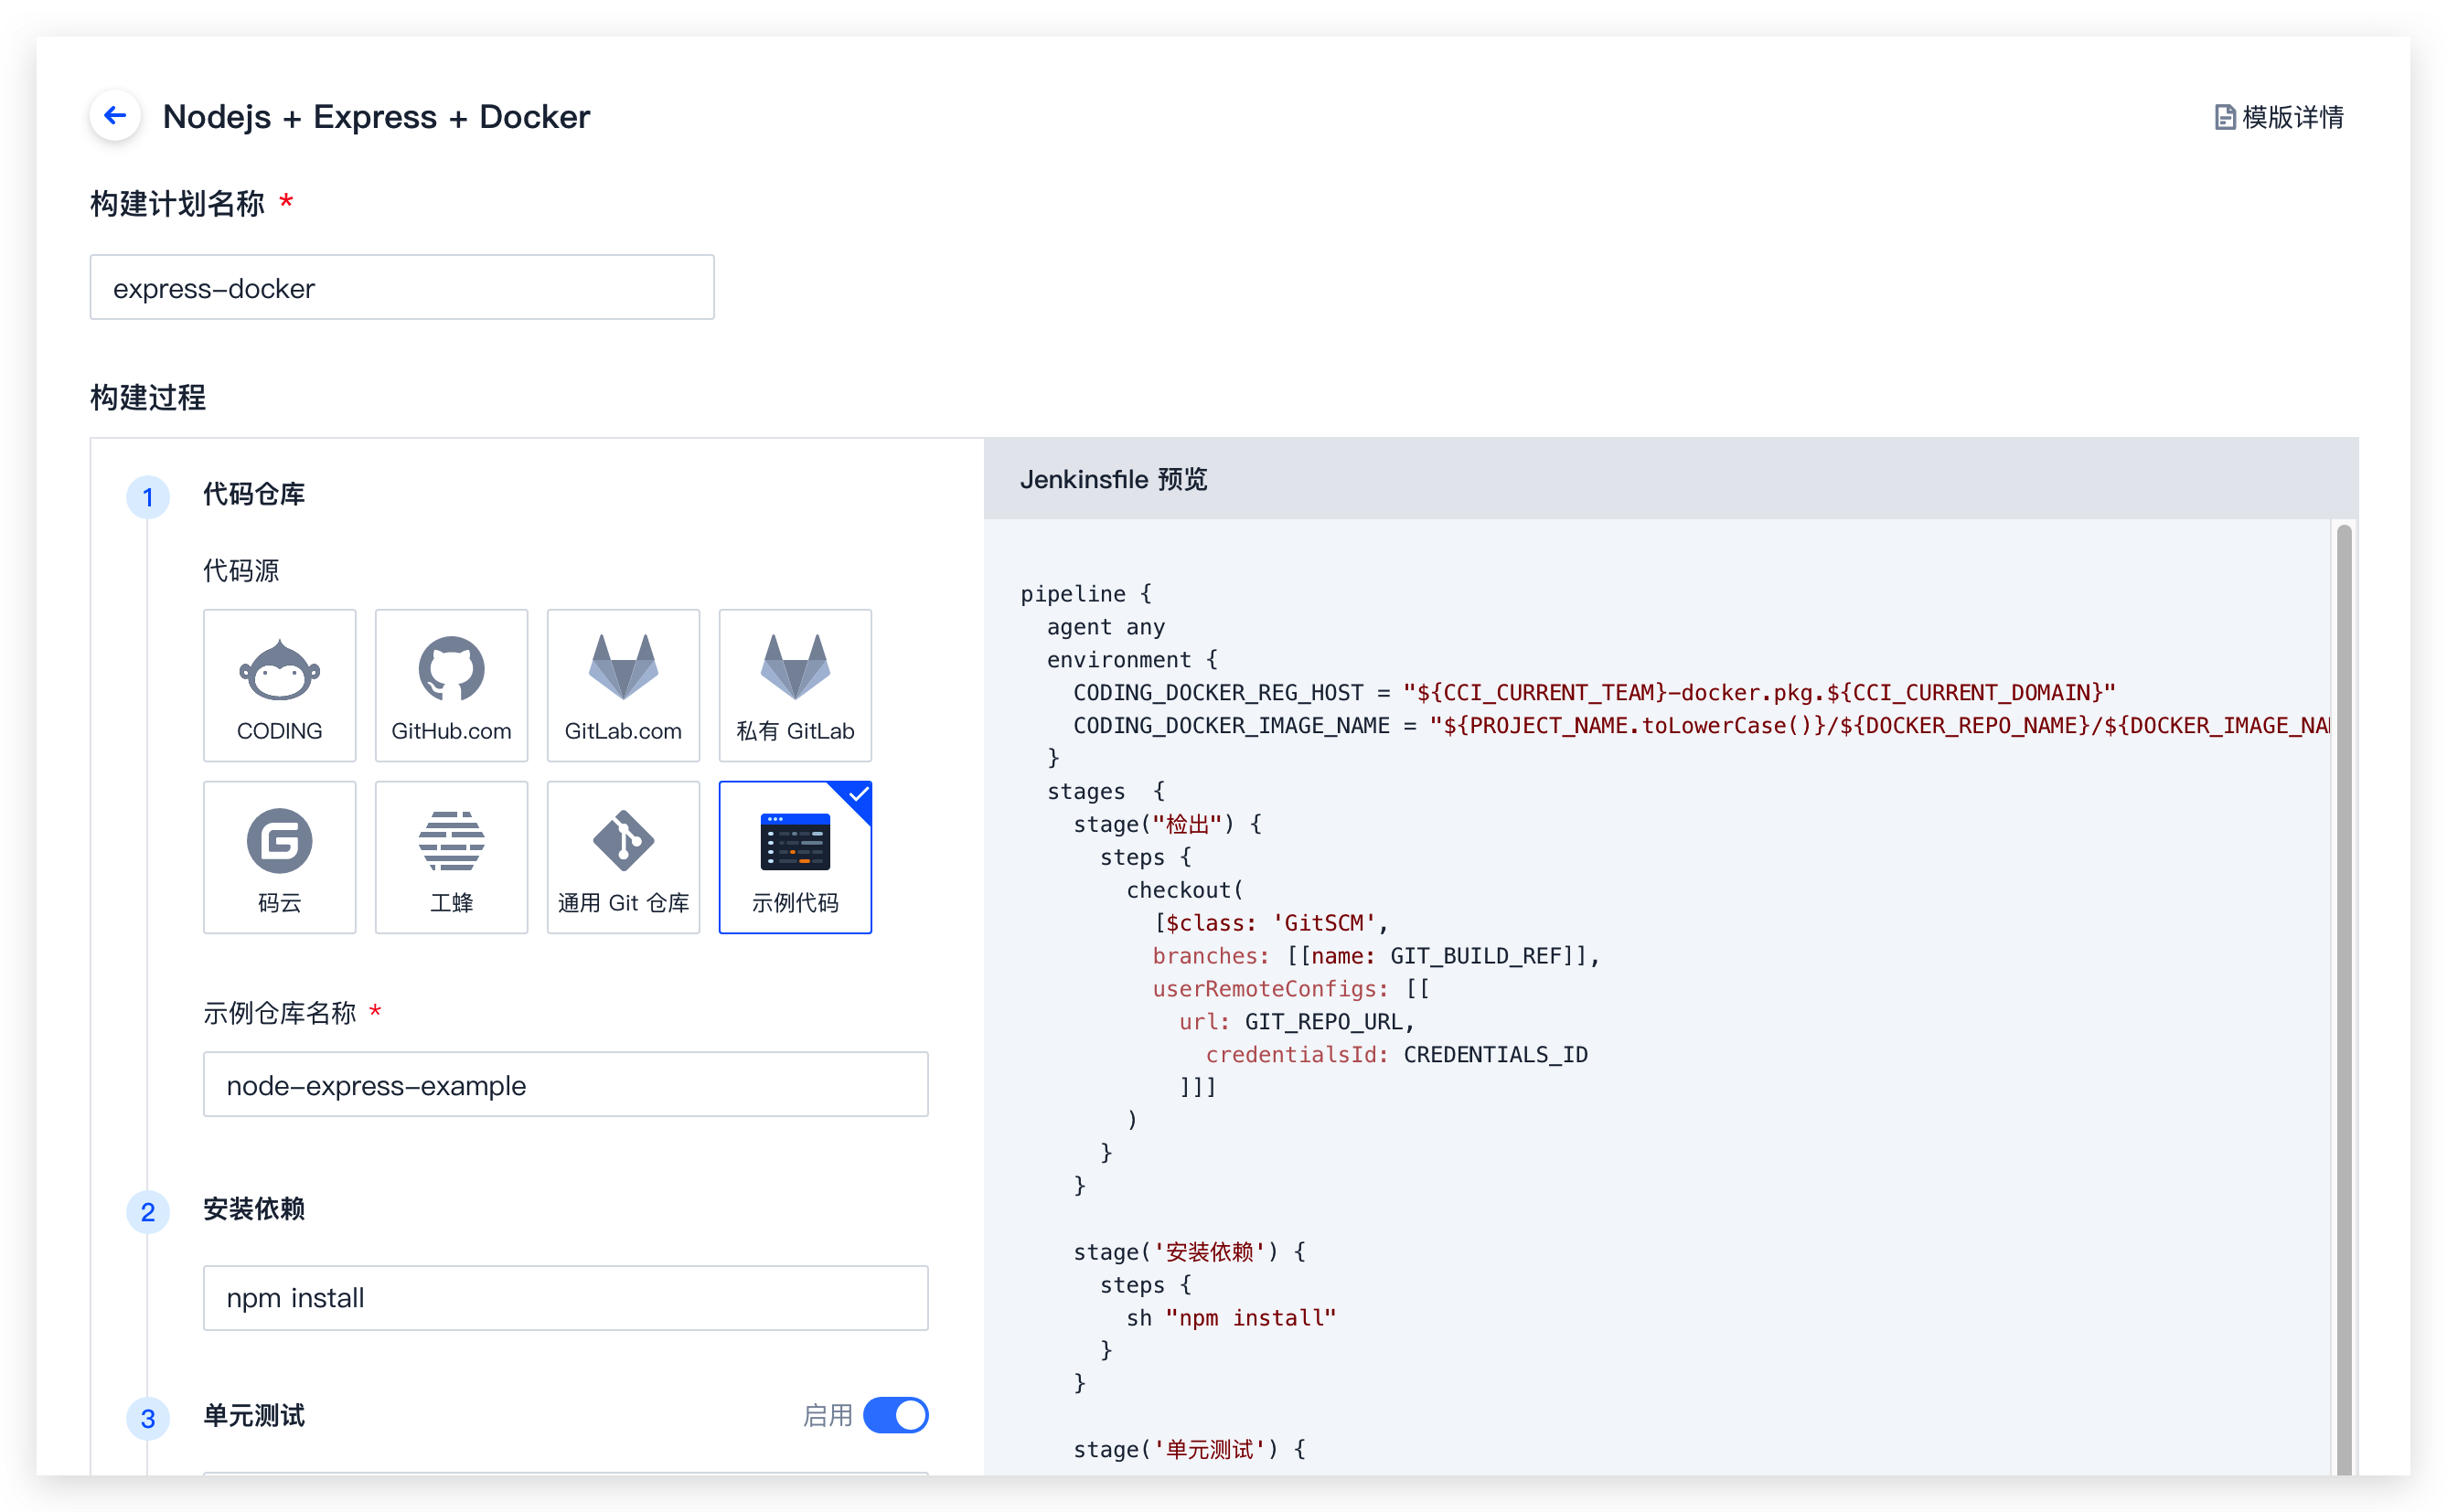The image size is (2447, 1512).
Task: Click the 示例仓库名称 label
Action: 280,1014
